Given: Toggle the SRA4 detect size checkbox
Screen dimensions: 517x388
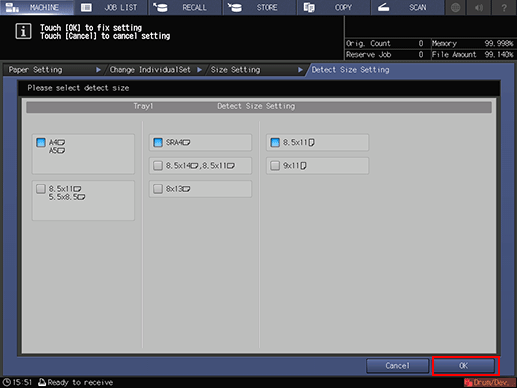Looking at the screenshot, I should 200,142.
